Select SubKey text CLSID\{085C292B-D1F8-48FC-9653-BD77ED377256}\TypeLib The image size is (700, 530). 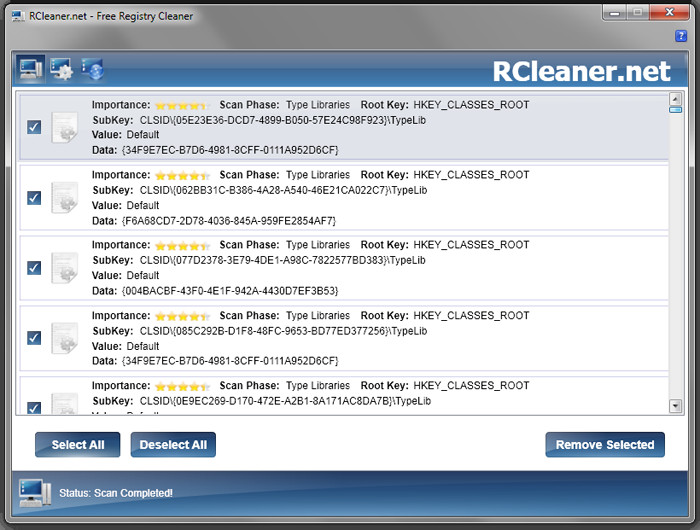tap(283, 331)
